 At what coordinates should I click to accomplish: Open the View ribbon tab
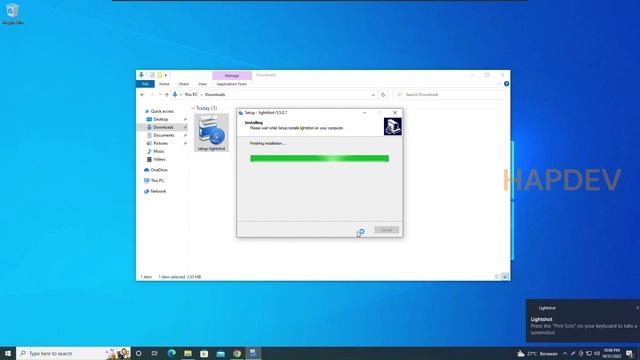pos(202,84)
